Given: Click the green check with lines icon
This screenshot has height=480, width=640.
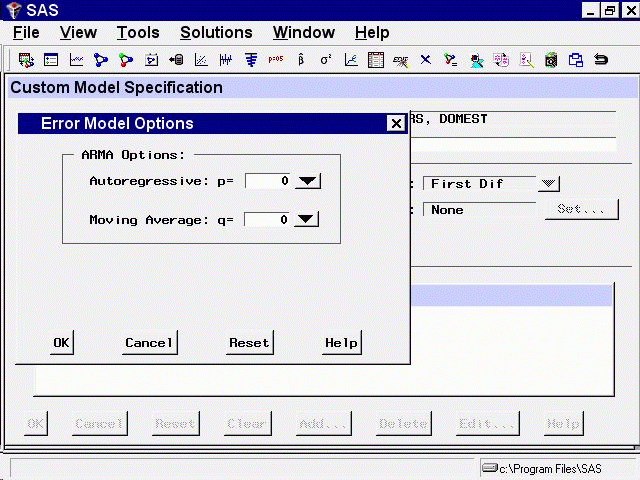Looking at the screenshot, I should tap(451, 60).
